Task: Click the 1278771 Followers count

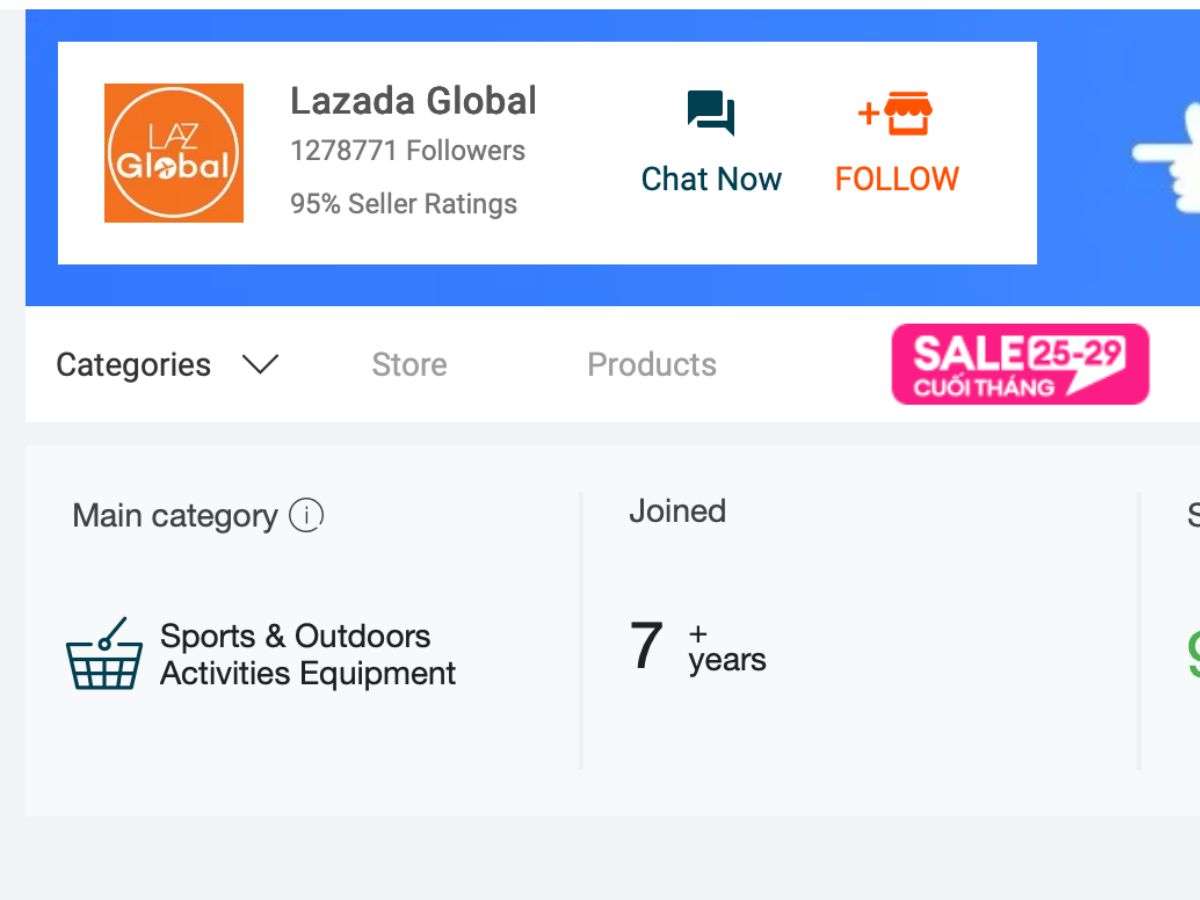Action: [407, 151]
